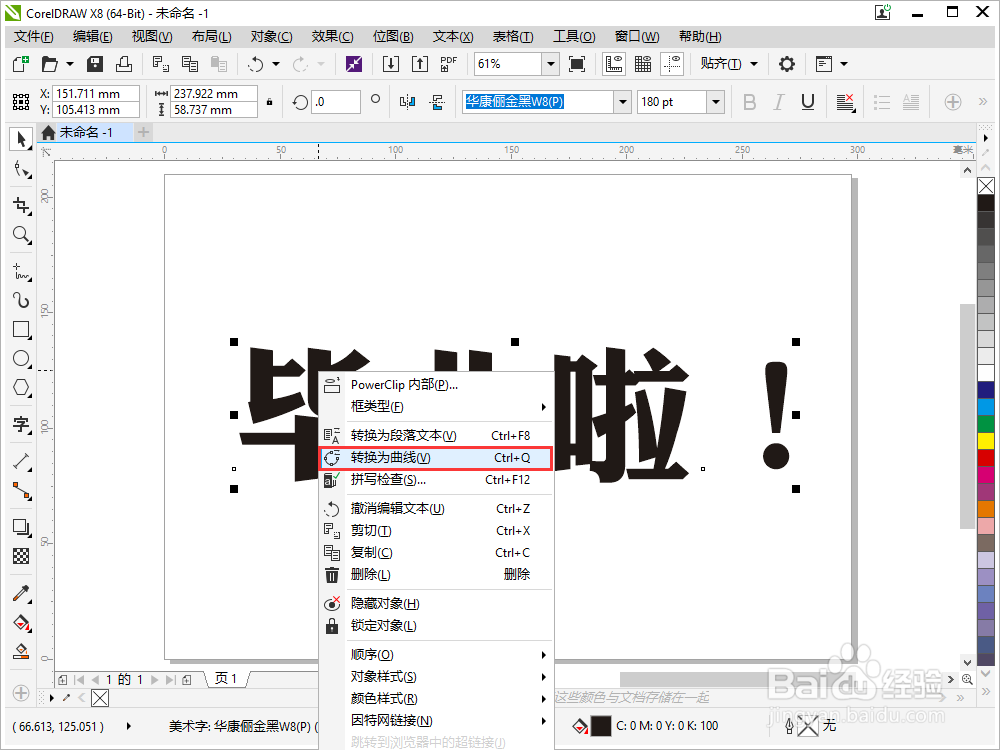This screenshot has height=750, width=1000.
Task: Toggle the lock ratio padlock
Action: tap(270, 102)
